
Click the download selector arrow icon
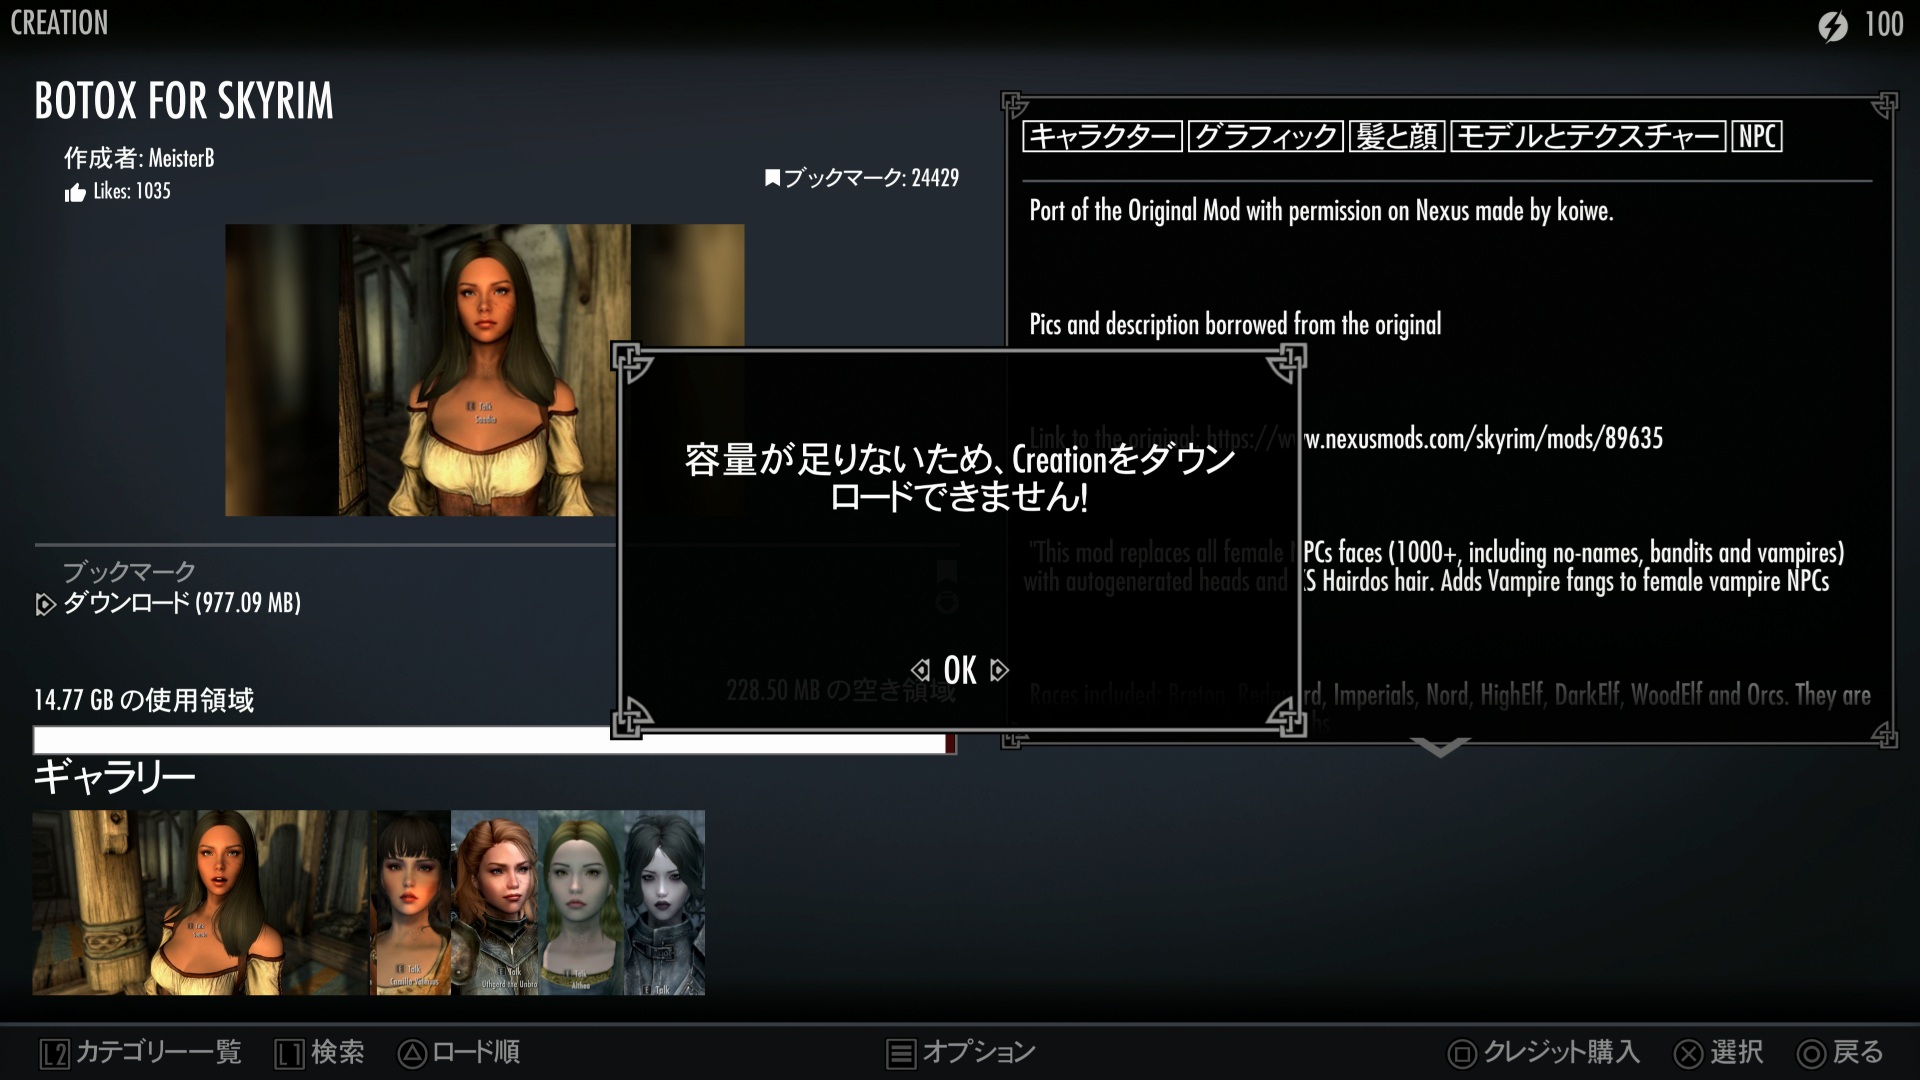click(x=45, y=604)
